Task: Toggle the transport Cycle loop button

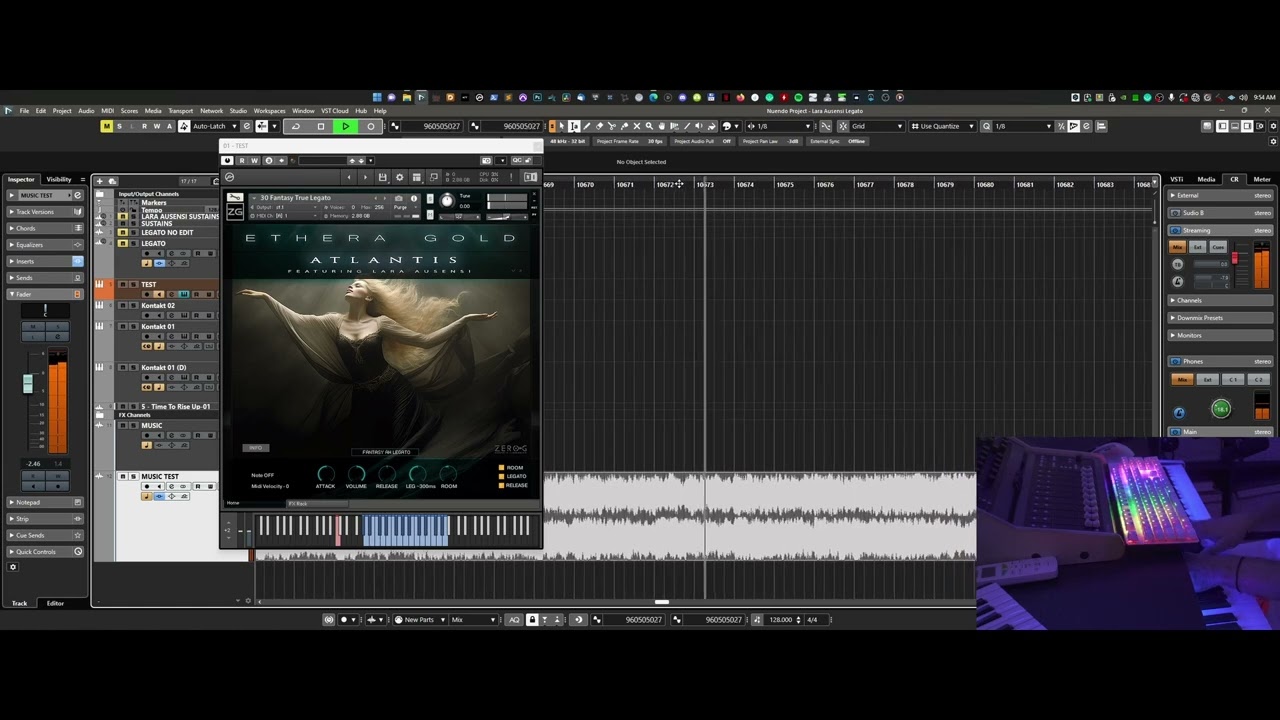Action: click(295, 126)
